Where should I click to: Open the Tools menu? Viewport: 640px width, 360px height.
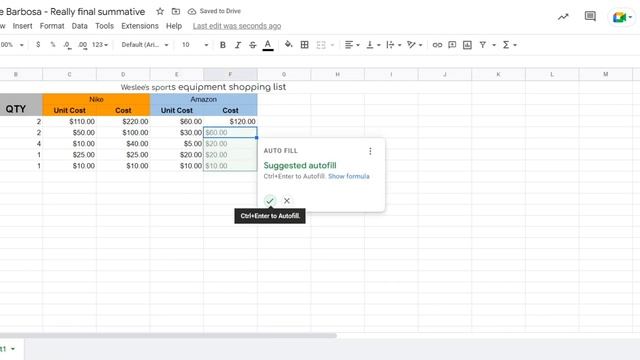click(104, 26)
